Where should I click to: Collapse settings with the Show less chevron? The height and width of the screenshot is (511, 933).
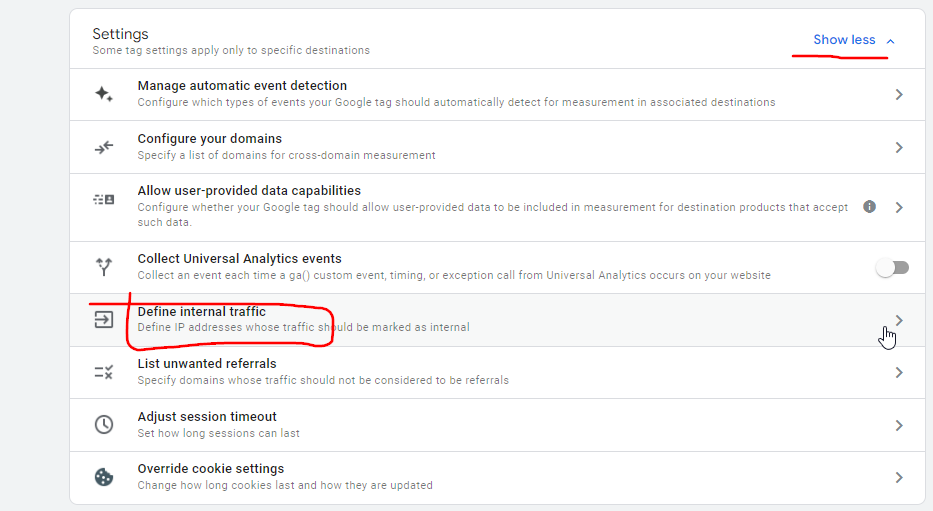click(891, 41)
